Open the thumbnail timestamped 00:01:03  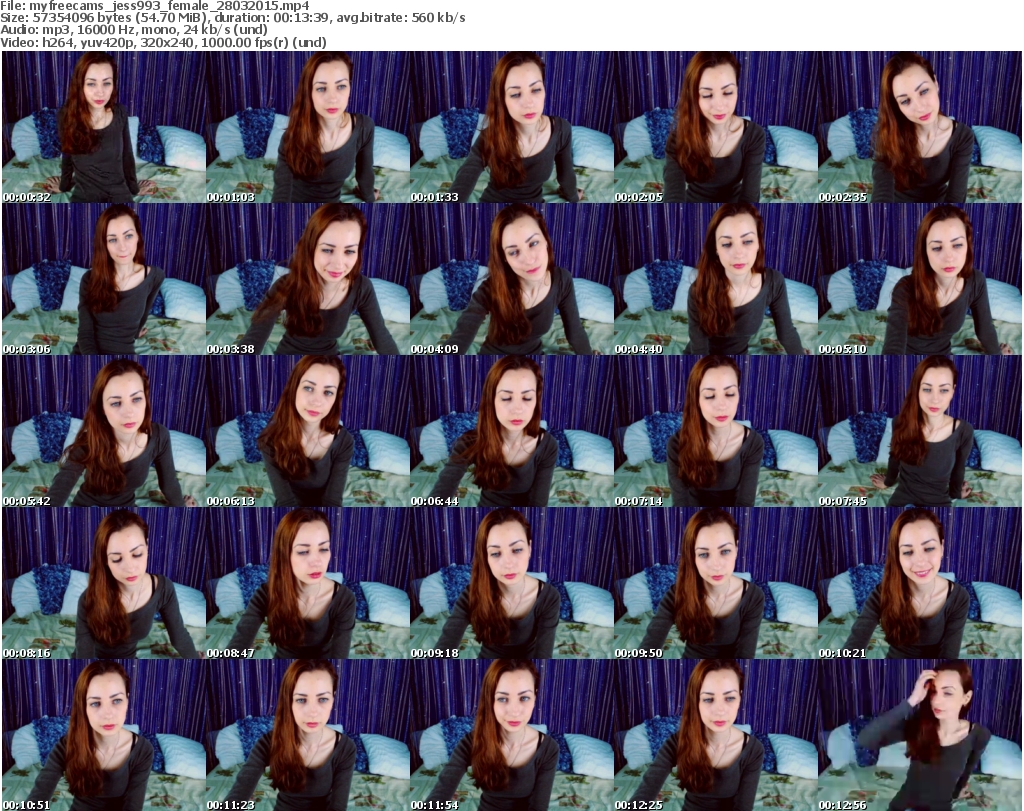[x=308, y=127]
